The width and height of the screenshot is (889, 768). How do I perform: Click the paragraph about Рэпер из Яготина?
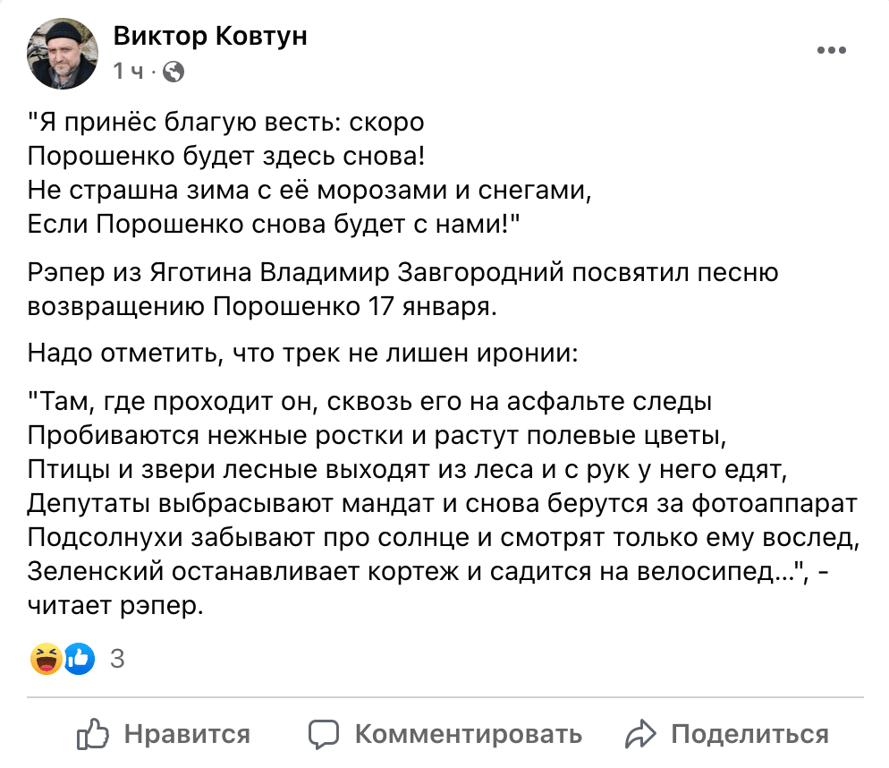pos(400,288)
